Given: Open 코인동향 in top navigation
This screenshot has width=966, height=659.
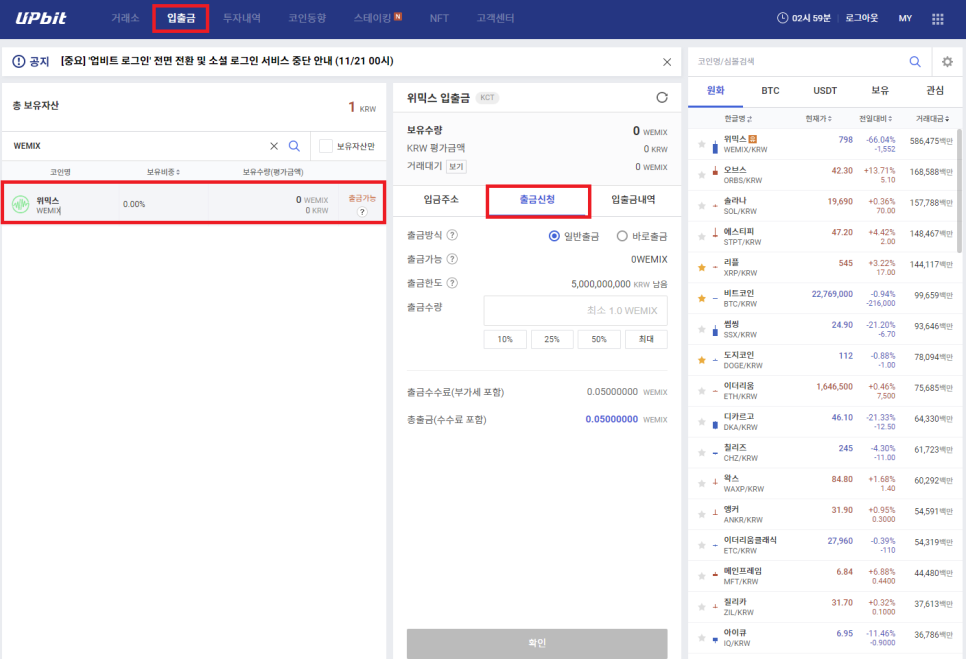Looking at the screenshot, I should point(307,18).
